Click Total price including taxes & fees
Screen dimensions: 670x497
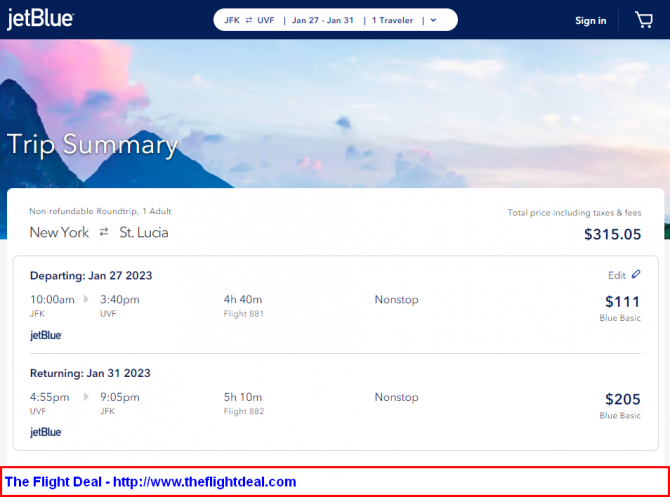tap(574, 212)
